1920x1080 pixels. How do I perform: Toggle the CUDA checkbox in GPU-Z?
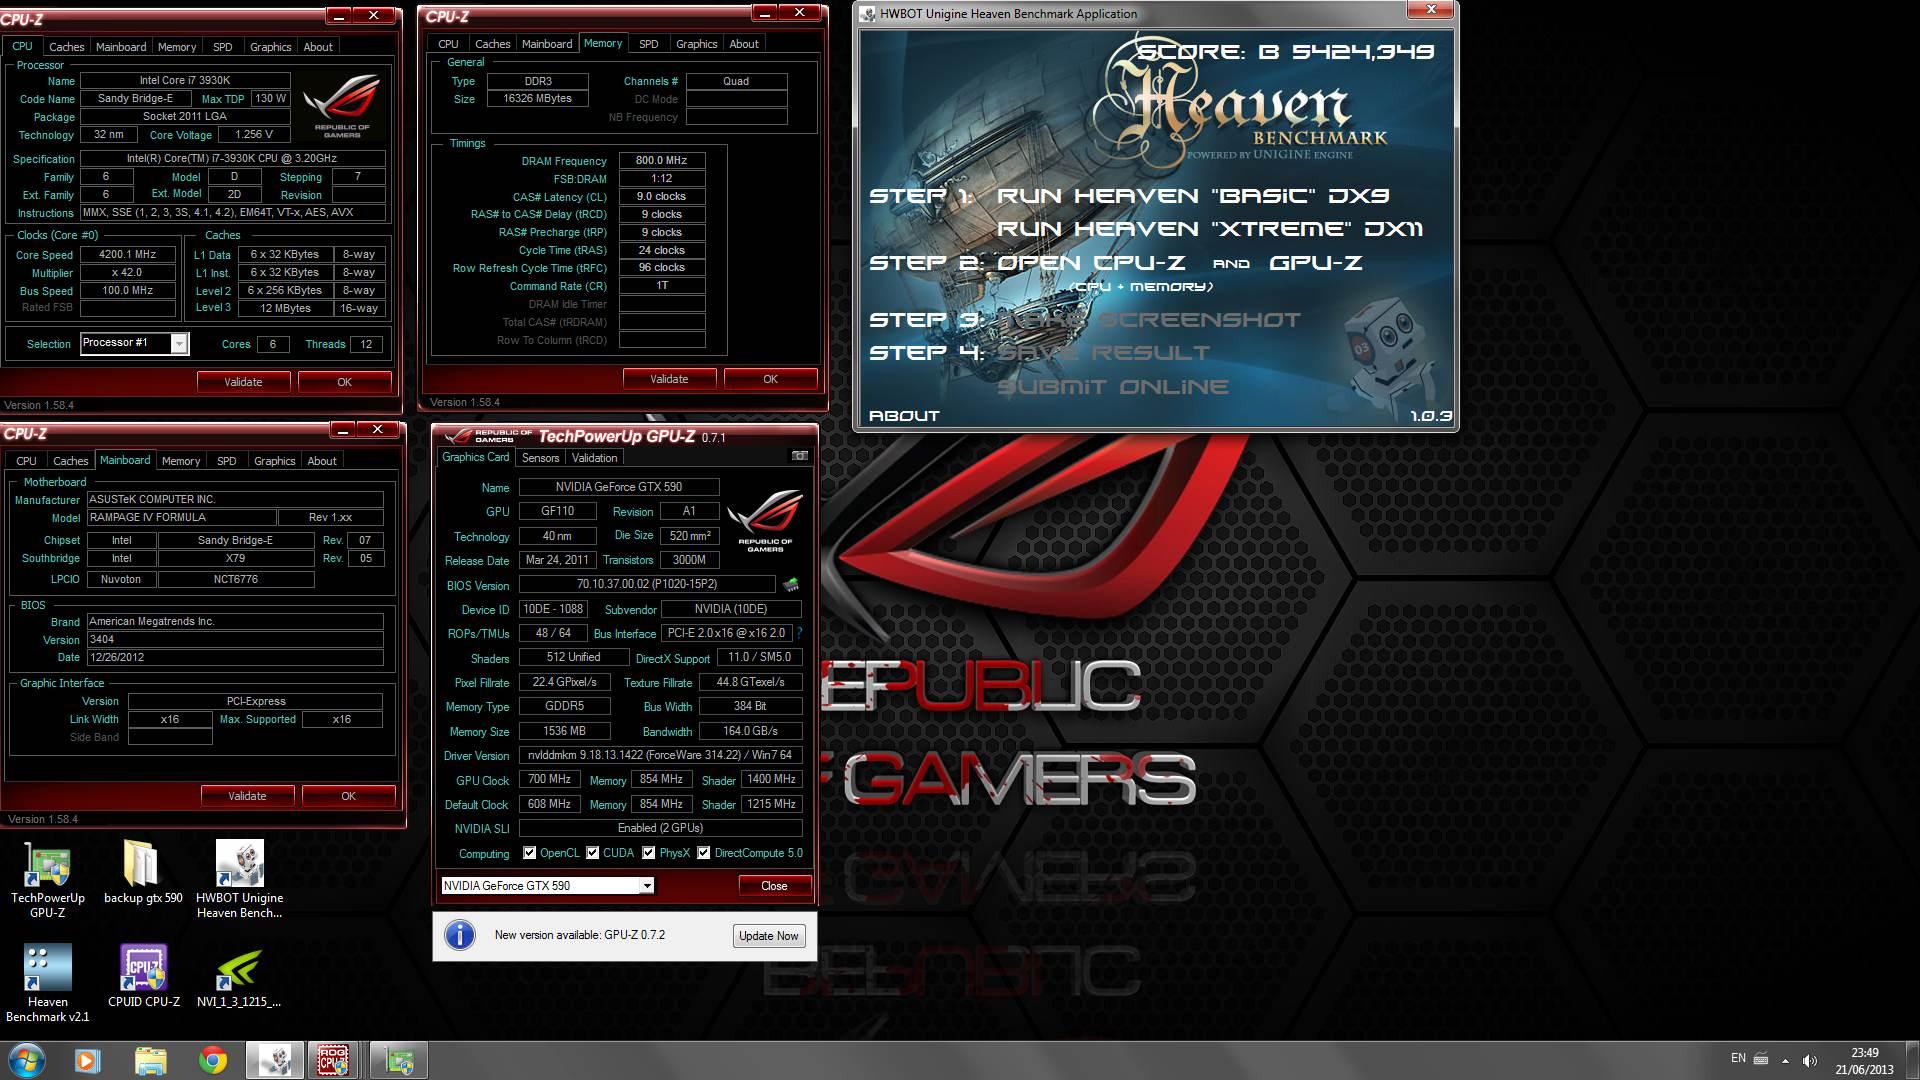click(593, 853)
